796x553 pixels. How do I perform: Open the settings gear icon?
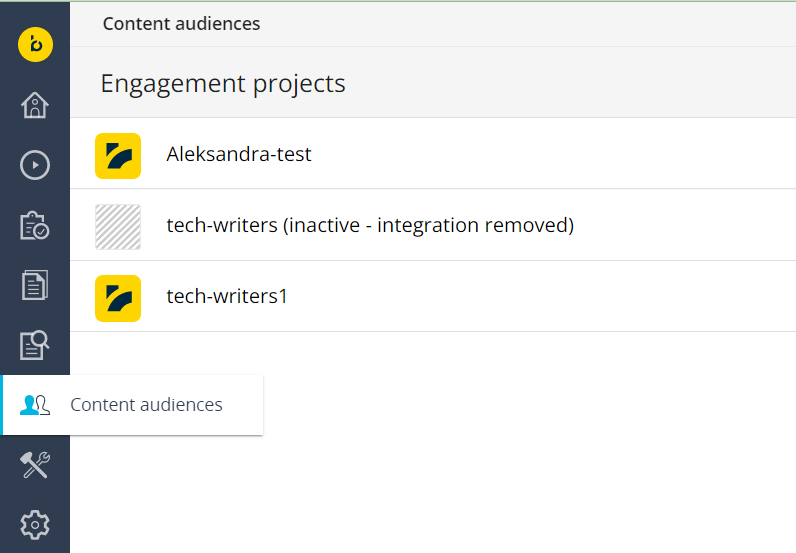click(35, 525)
